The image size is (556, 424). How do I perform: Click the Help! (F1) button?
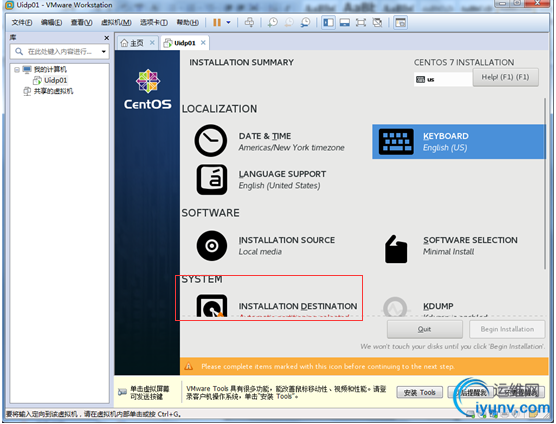506,77
